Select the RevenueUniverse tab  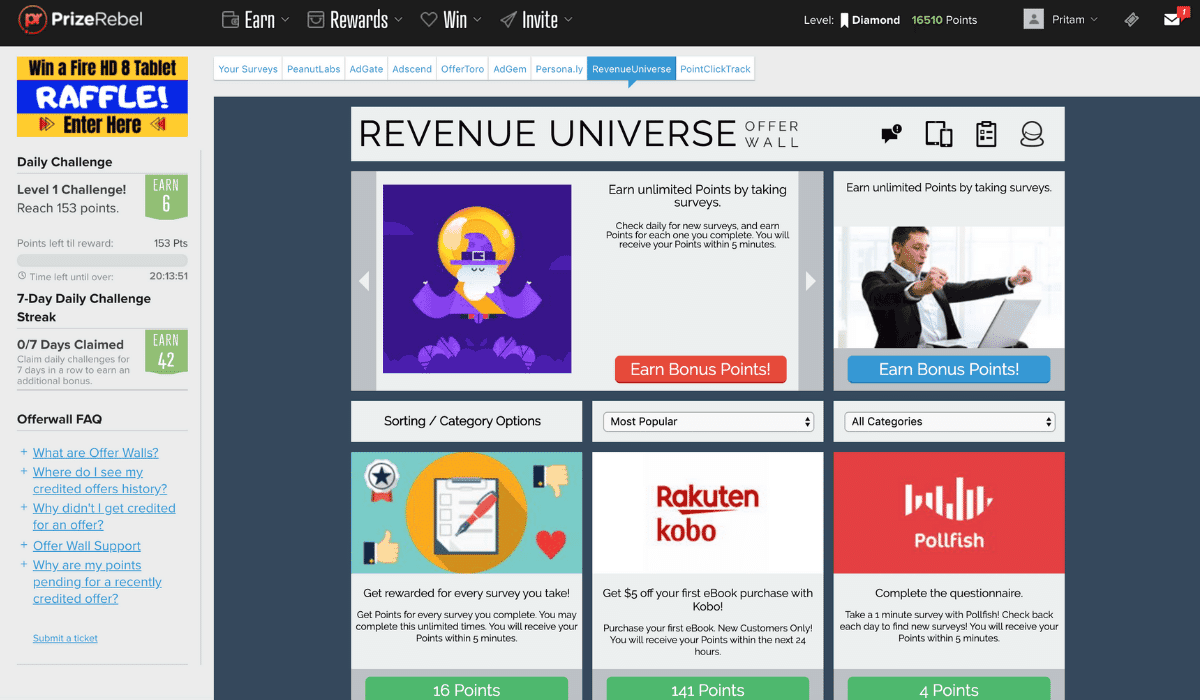632,69
